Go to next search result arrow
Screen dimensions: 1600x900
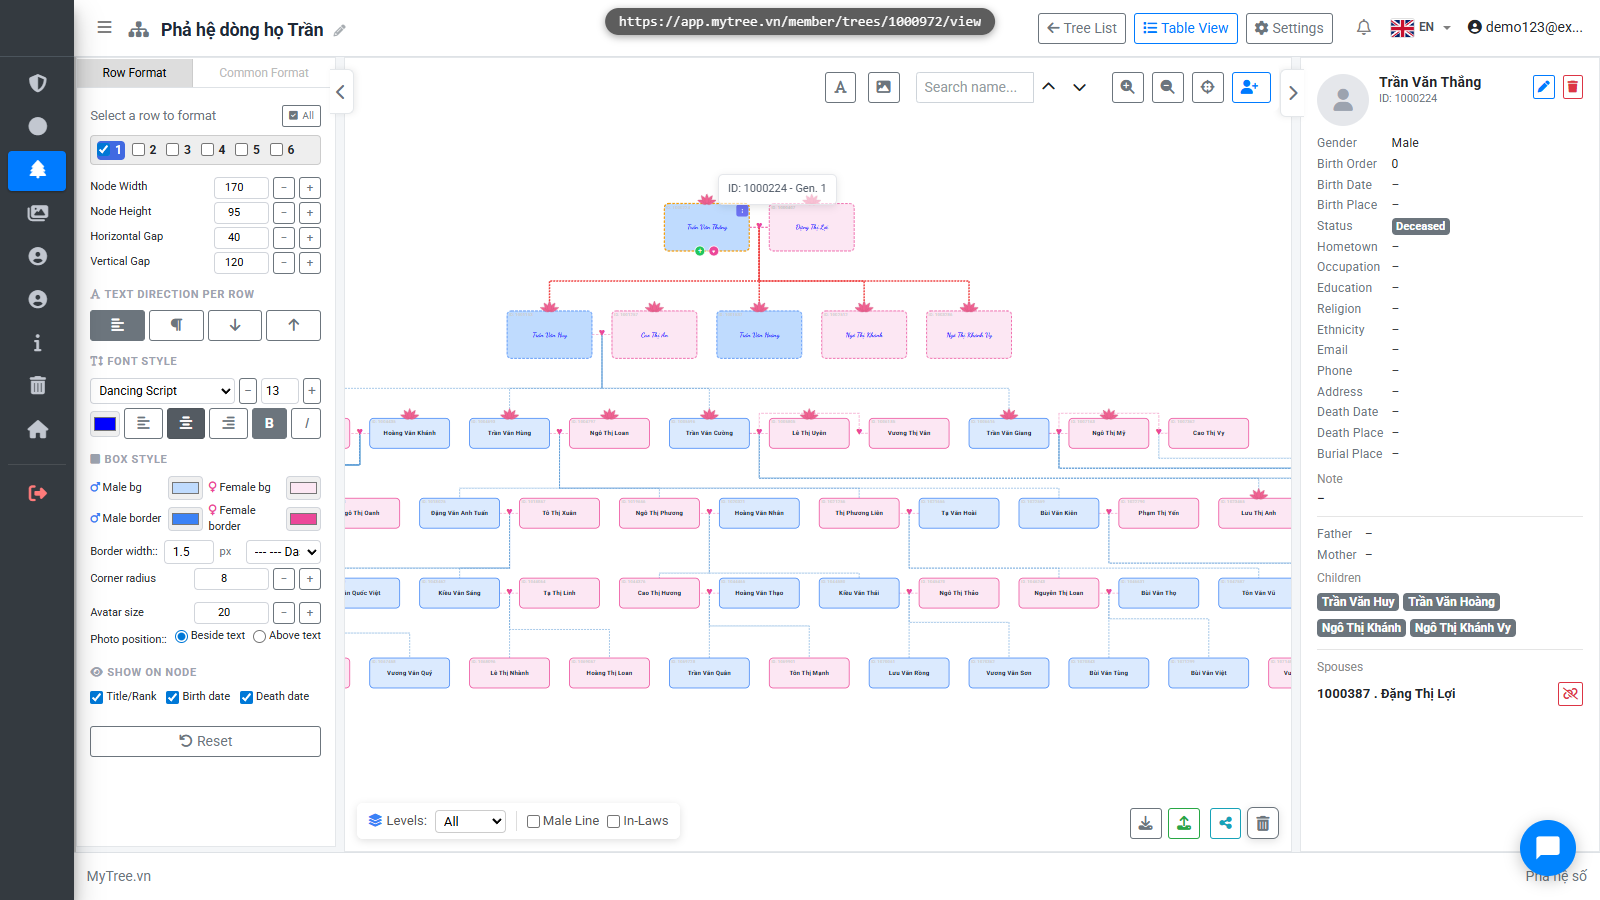[1080, 87]
